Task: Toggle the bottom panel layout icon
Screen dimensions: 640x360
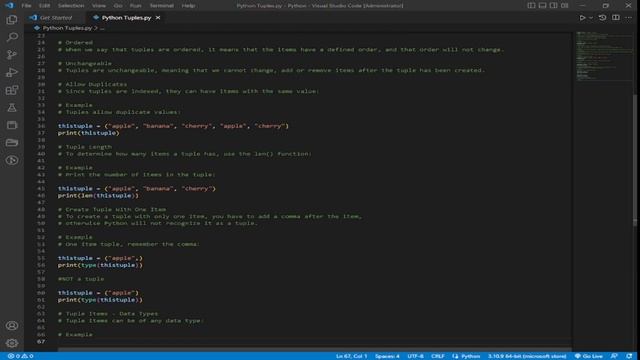Action: (542, 5)
